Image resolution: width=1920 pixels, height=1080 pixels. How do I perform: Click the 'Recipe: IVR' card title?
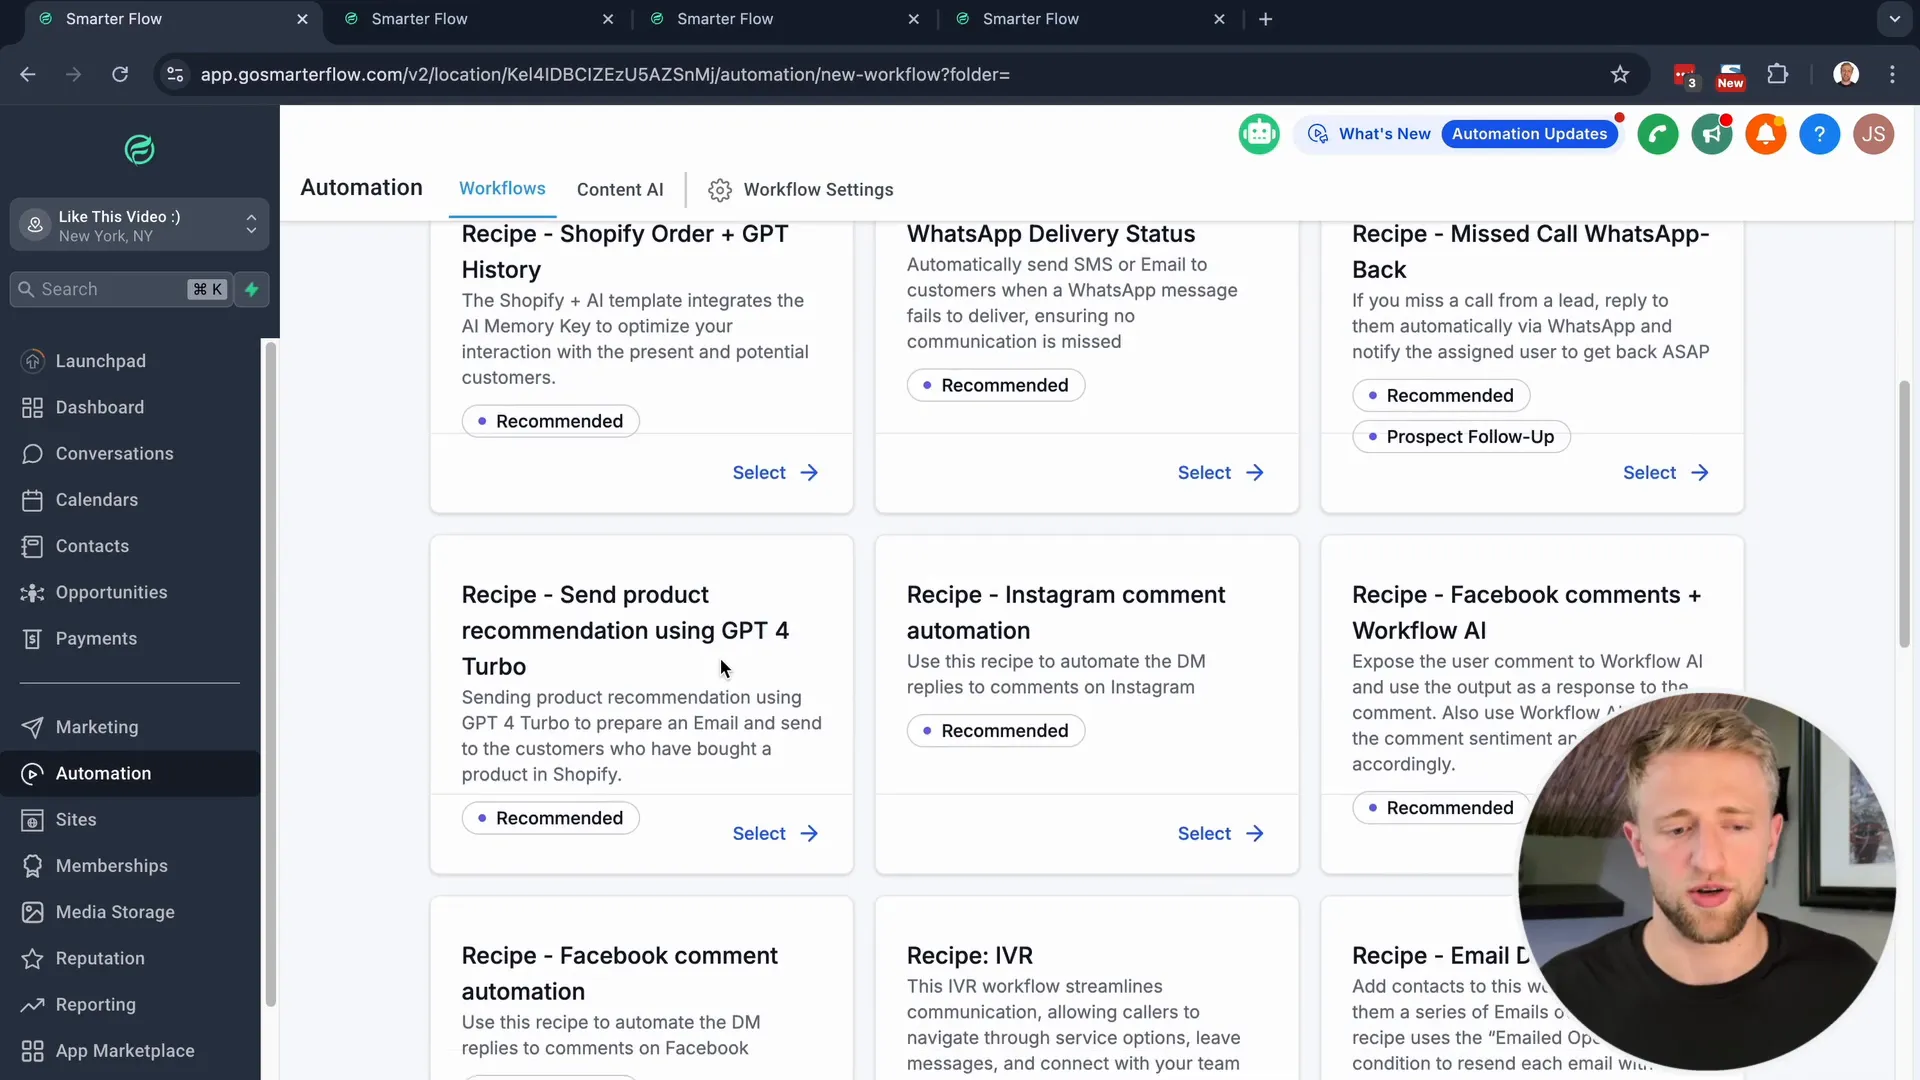[x=969, y=956]
